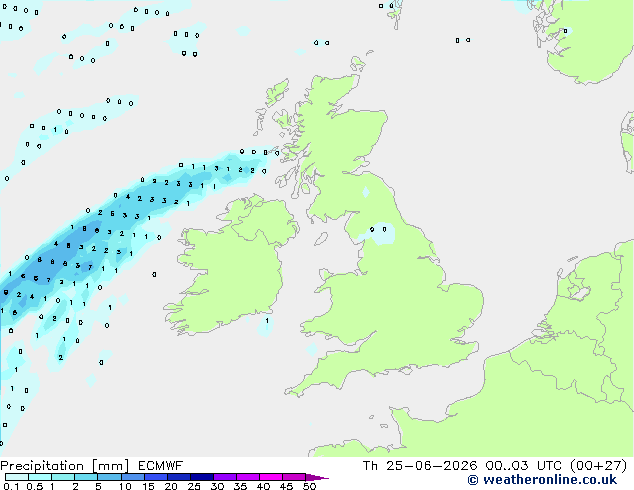Screen dimensions: 634x490
Task: Click the 35–40 mm violet swatch
Action: (x=247, y=477)
